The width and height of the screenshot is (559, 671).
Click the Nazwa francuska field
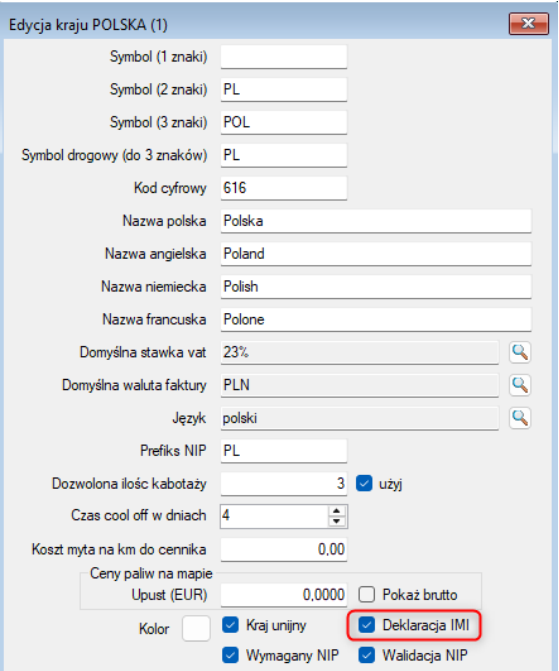click(376, 319)
